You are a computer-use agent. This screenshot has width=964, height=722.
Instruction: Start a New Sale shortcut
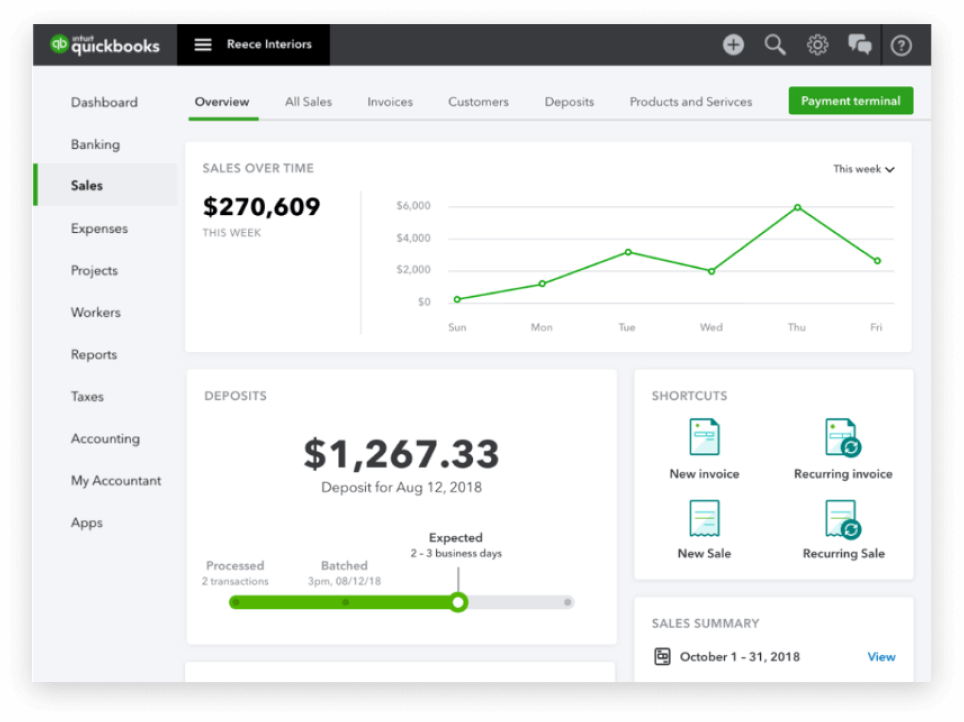(704, 529)
